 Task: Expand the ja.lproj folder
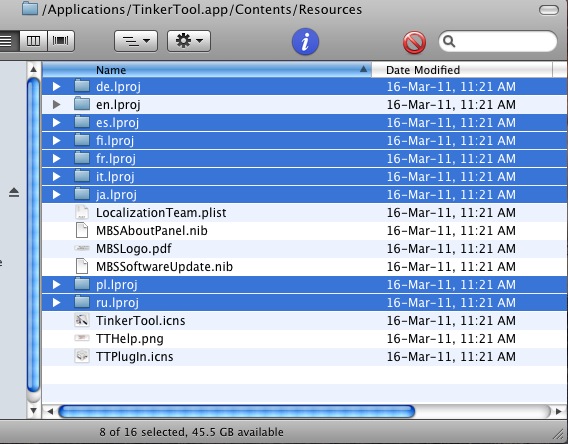point(56,194)
